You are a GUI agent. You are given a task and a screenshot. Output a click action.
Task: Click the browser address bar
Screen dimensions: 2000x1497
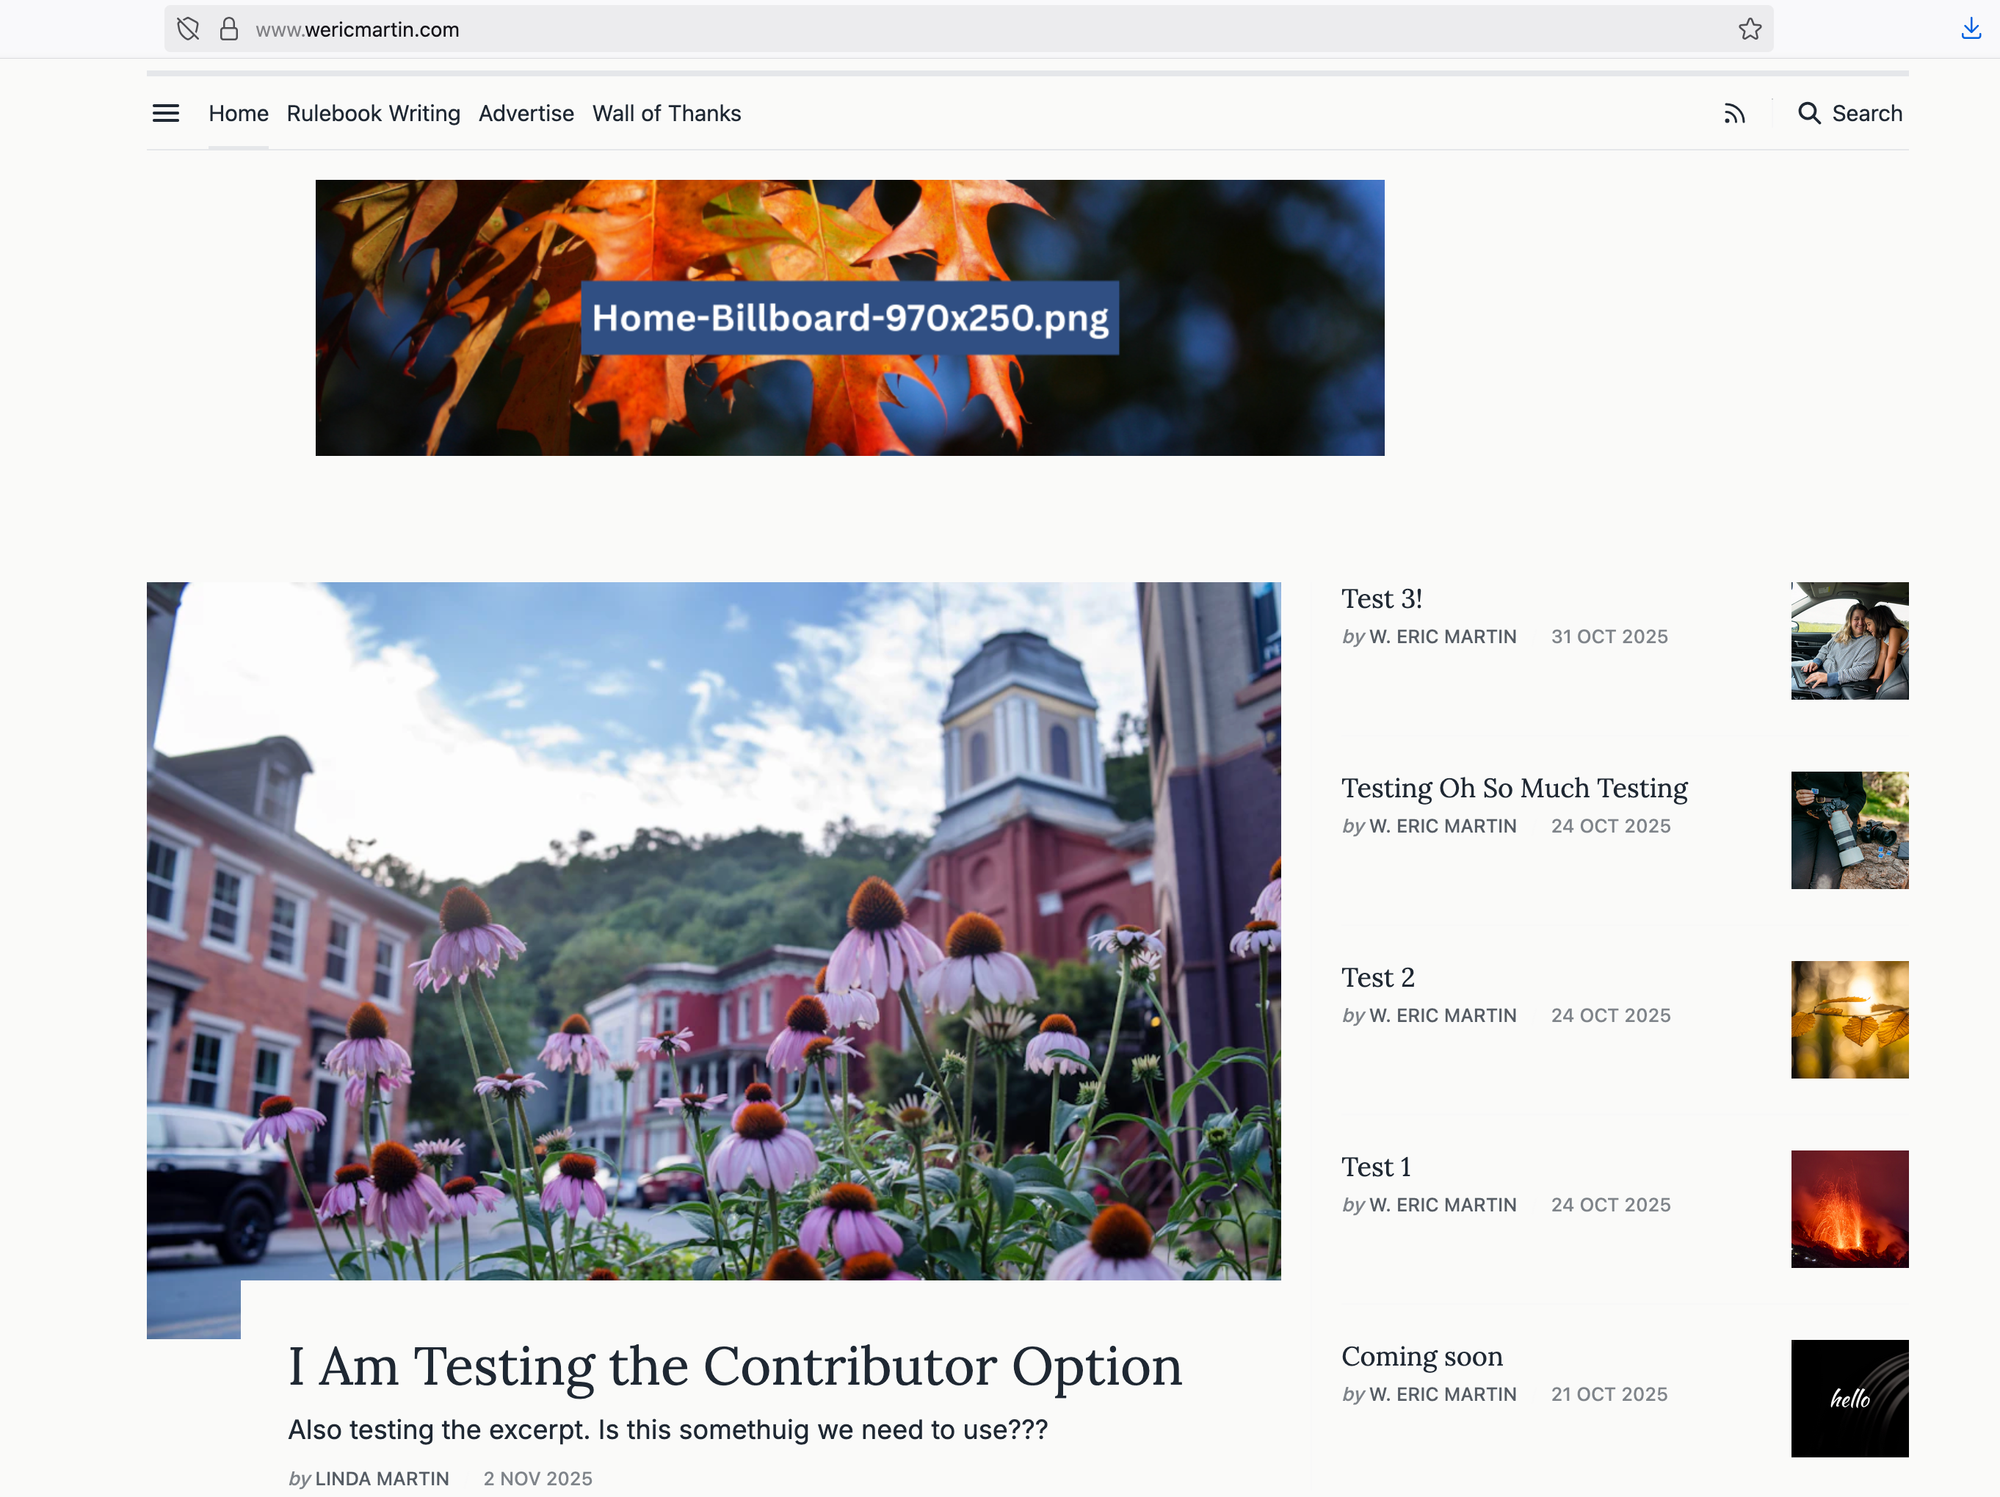(x=900, y=29)
